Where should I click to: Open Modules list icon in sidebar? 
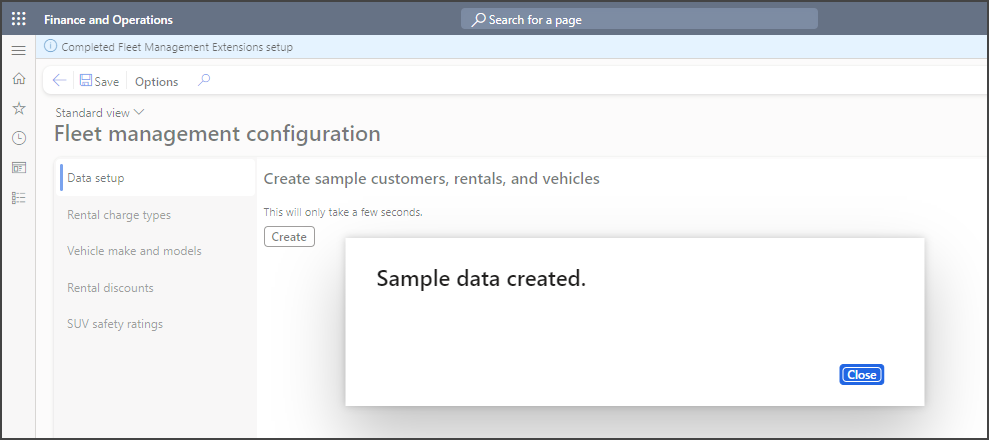(18, 198)
